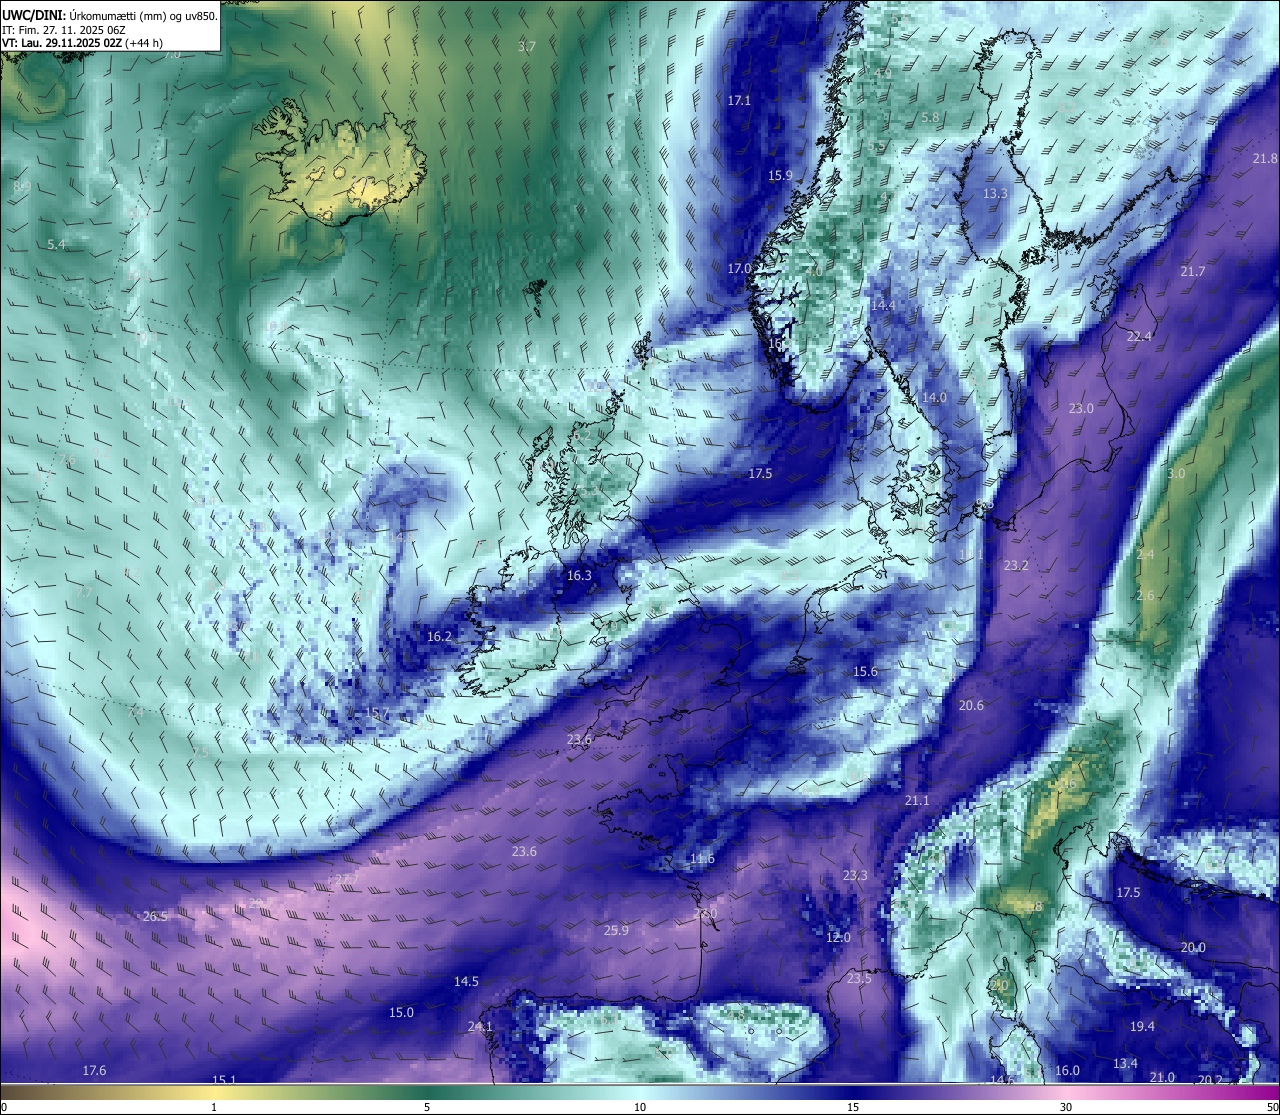Screen dimensions: 1280x1115
Task: Click the 15.7 value label
Action: [376, 713]
